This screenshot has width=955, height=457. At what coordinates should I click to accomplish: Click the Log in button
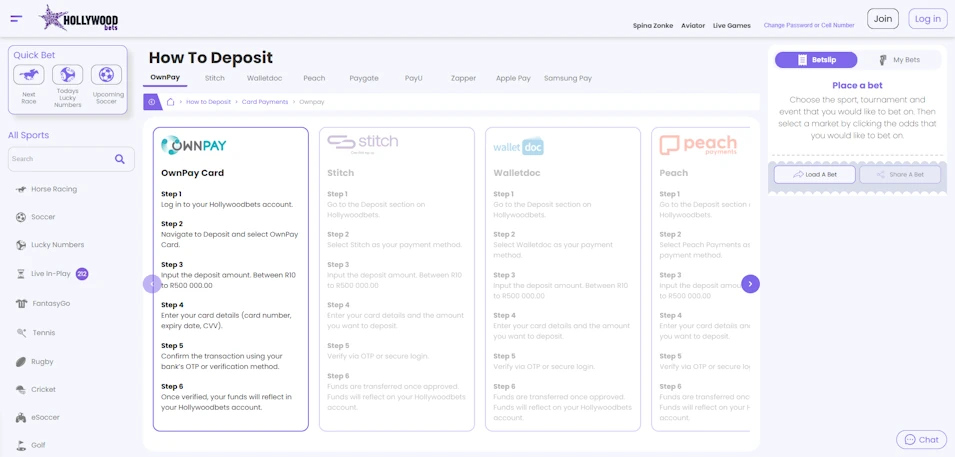(x=928, y=19)
